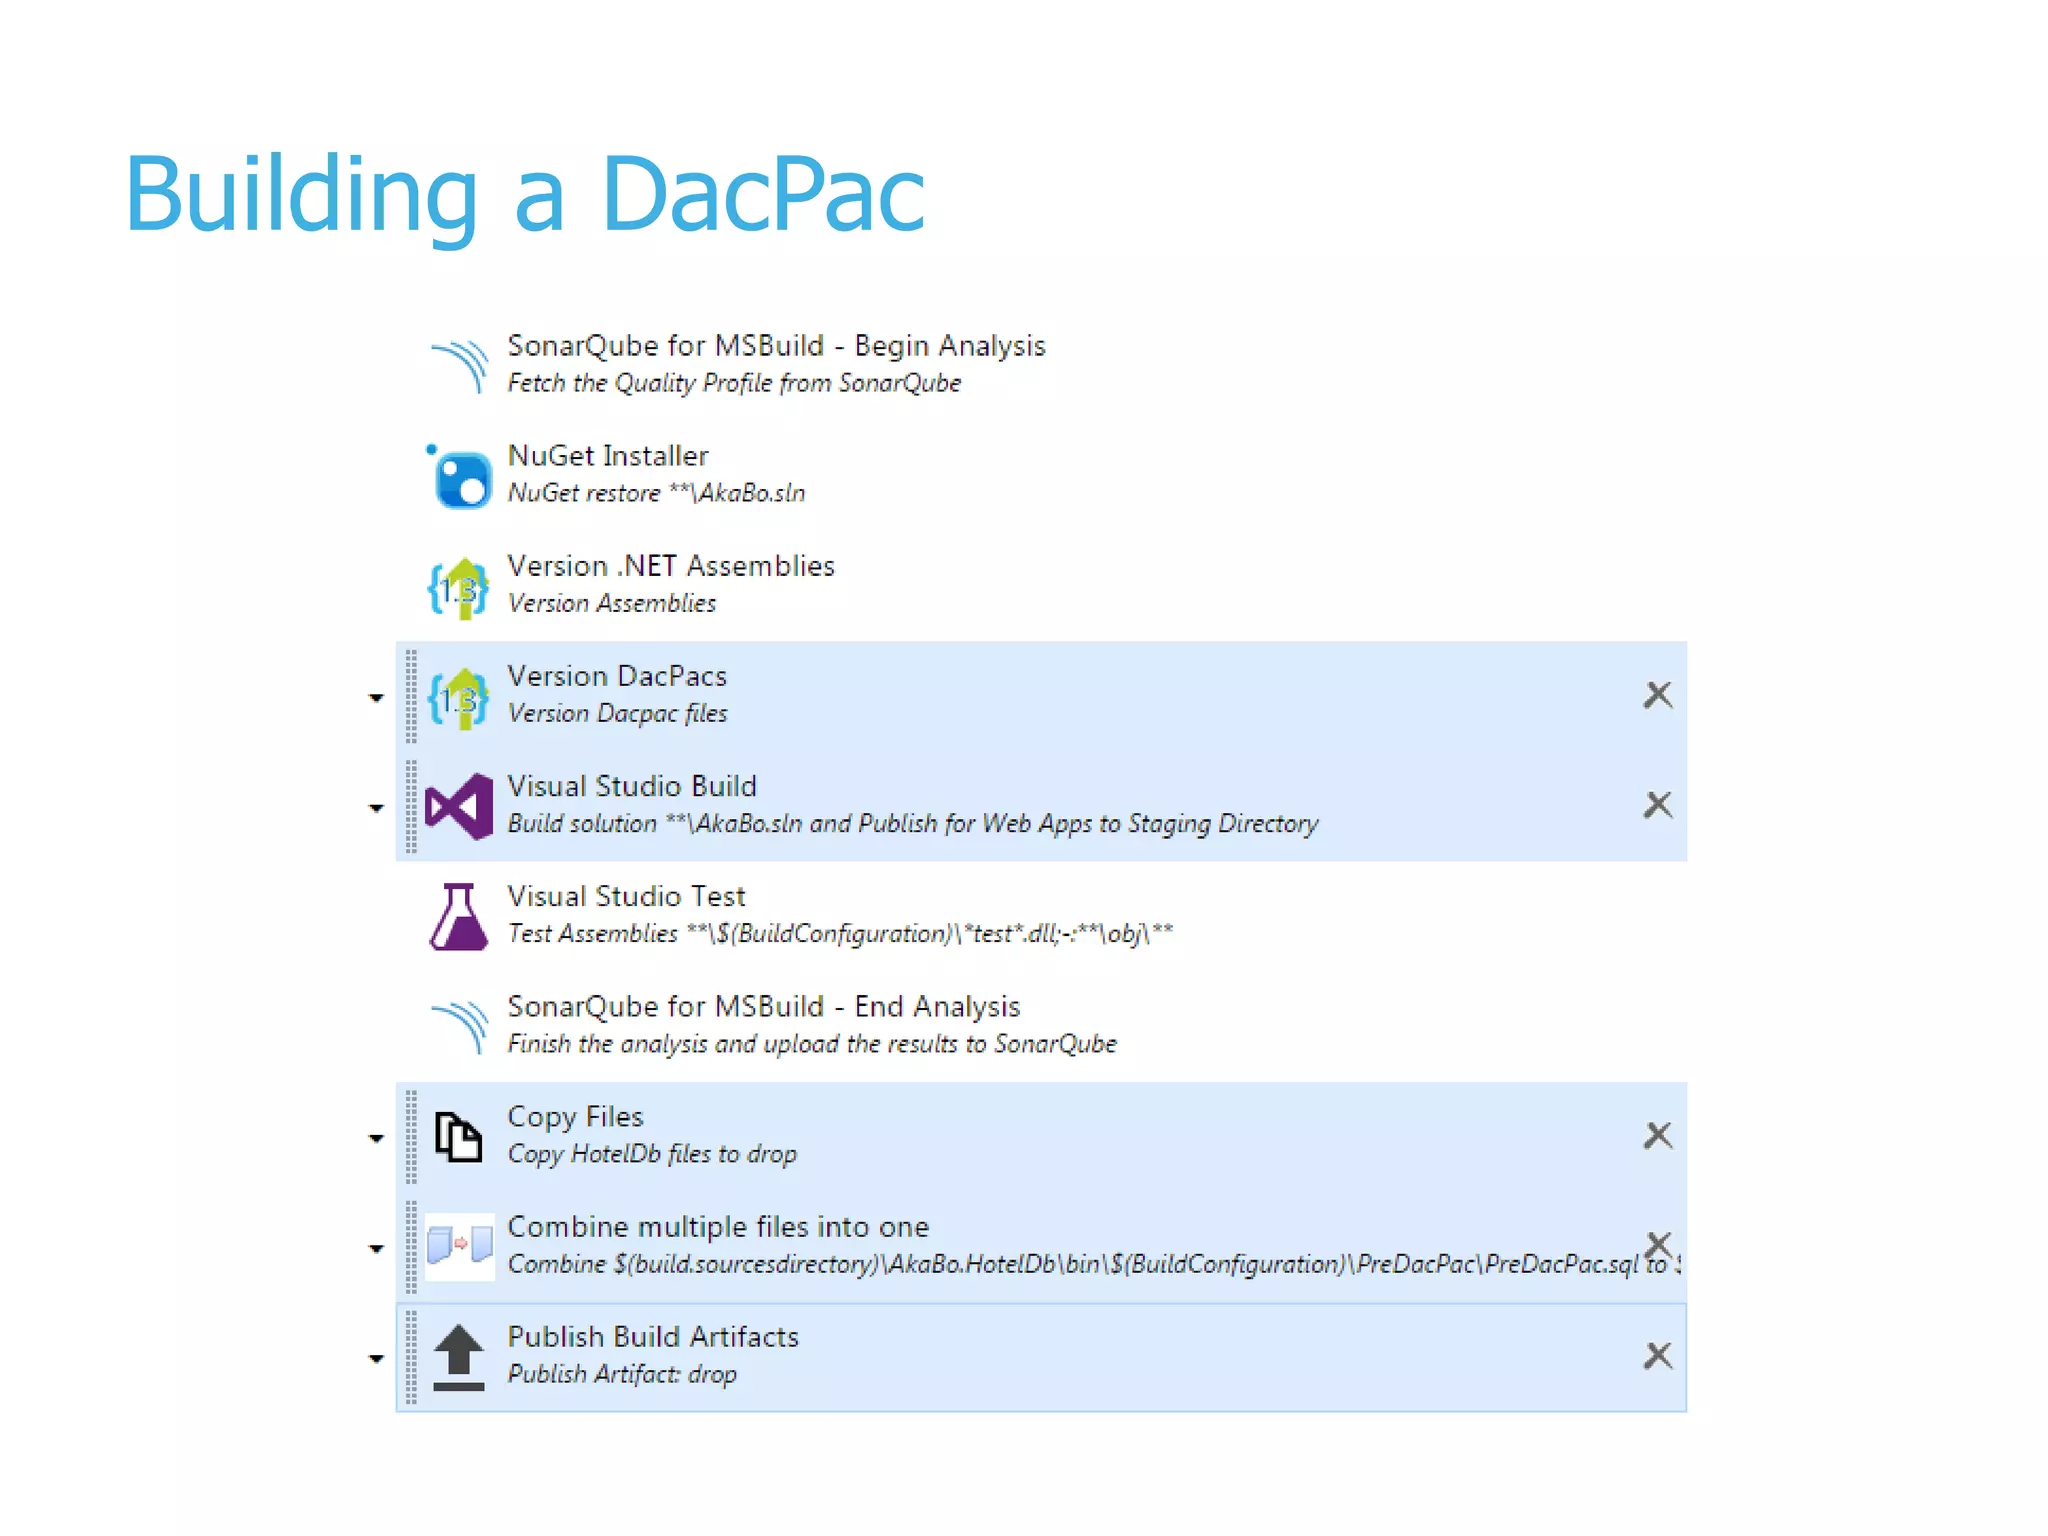Click 'Combine $(build.sourcesdirectory)' description text
The image size is (2048, 1536).
(1094, 1265)
